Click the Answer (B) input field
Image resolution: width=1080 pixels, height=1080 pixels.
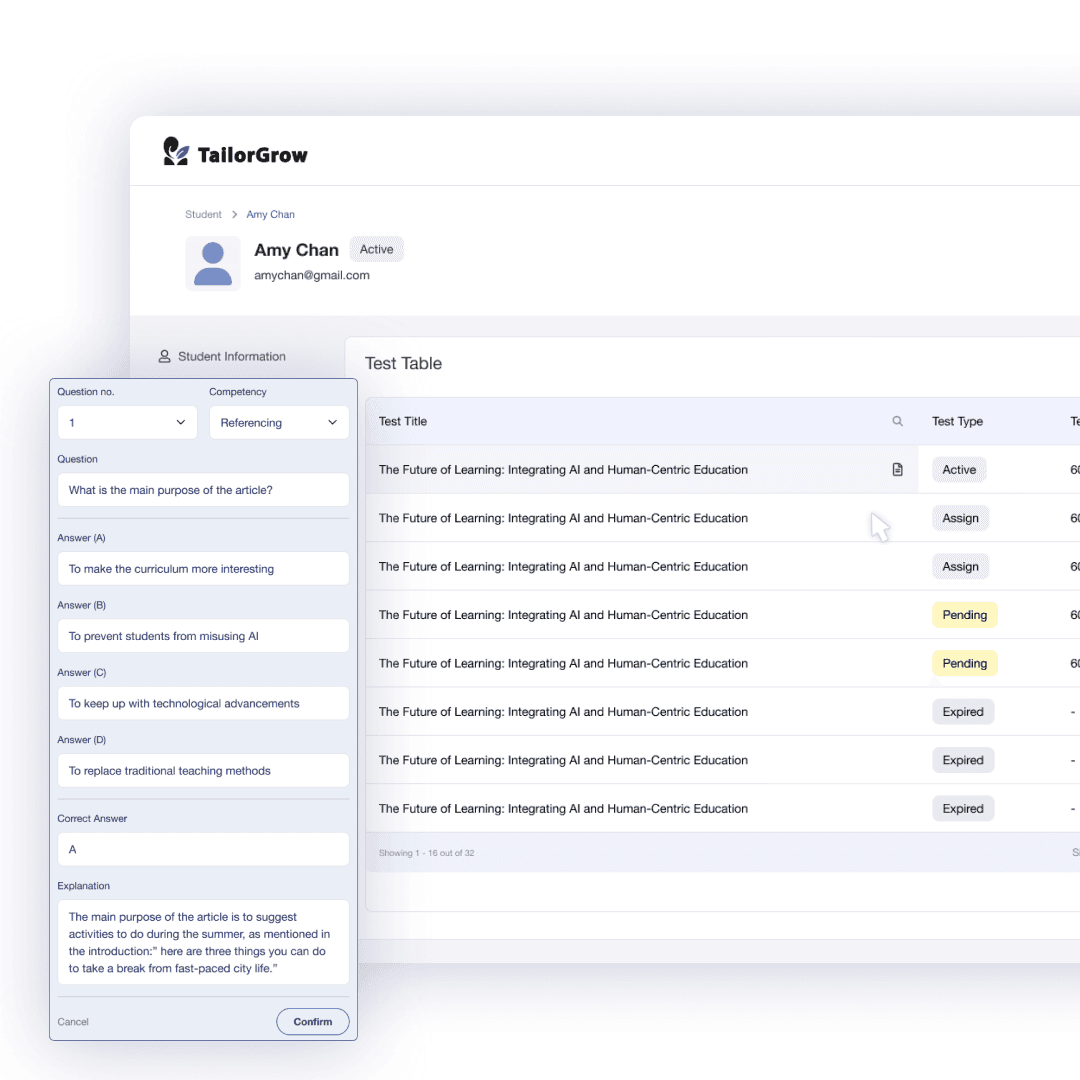(x=203, y=636)
